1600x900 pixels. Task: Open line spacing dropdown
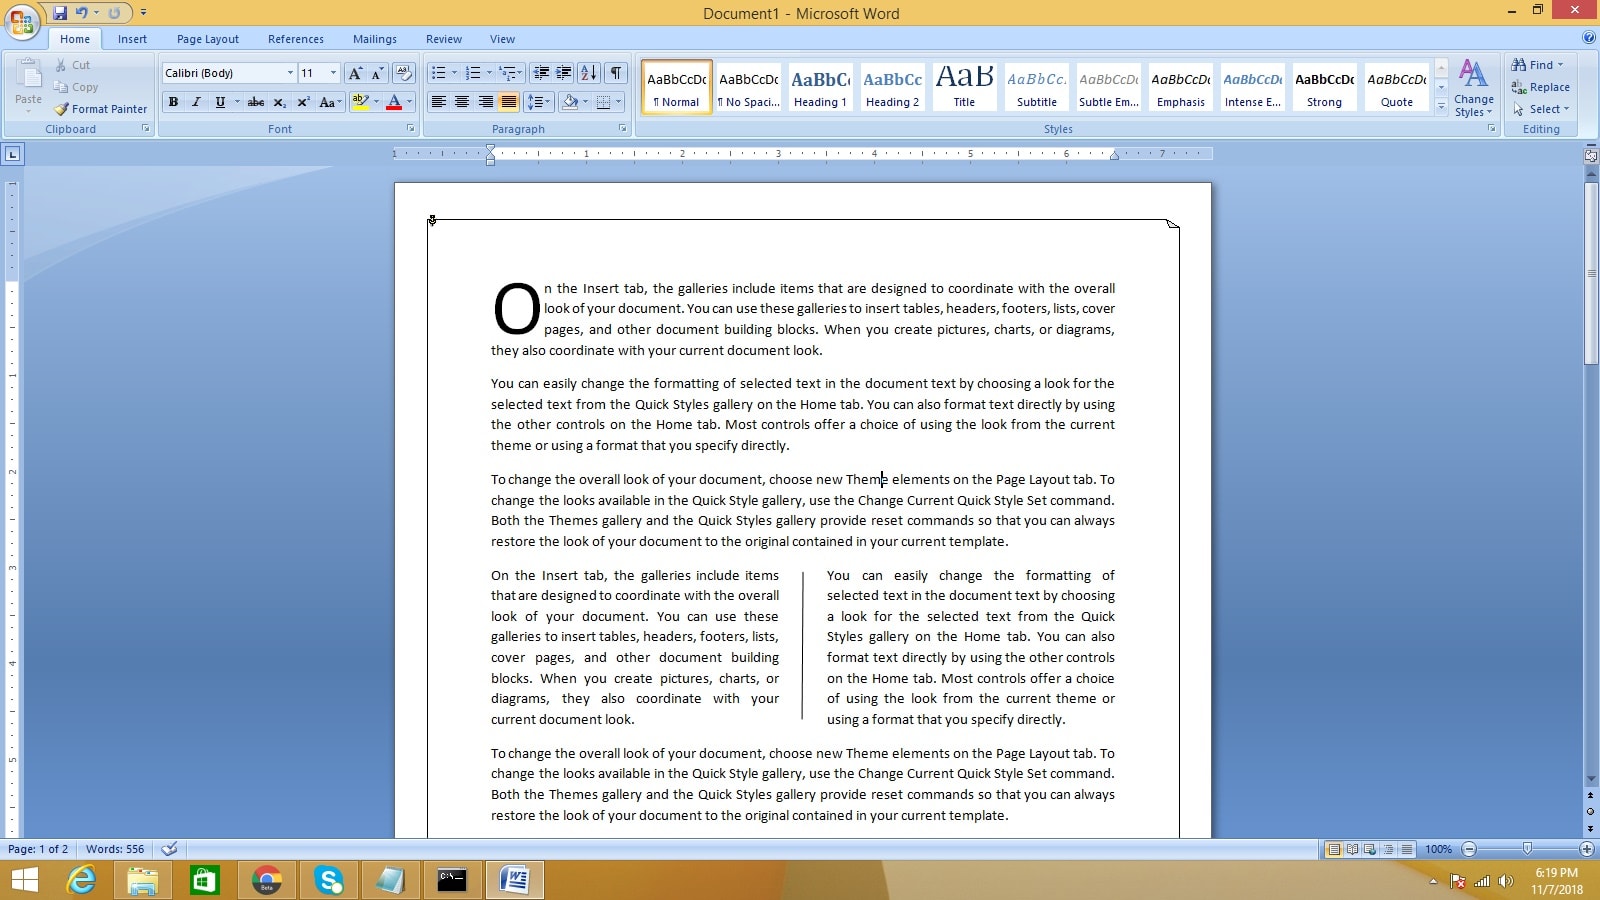click(x=539, y=102)
